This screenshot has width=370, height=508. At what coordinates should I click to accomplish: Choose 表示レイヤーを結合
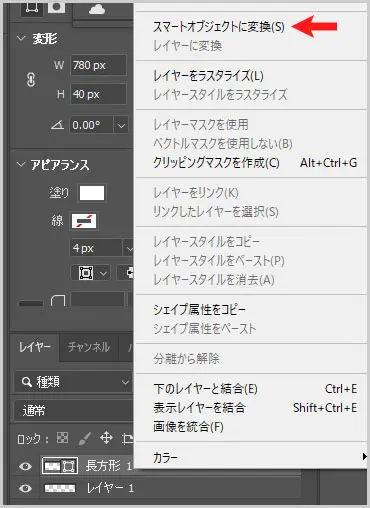pos(199,407)
